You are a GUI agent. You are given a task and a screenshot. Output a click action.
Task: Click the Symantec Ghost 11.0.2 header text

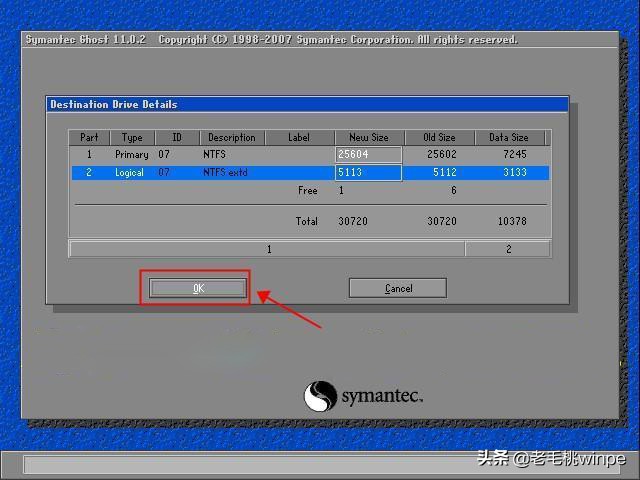(86, 40)
